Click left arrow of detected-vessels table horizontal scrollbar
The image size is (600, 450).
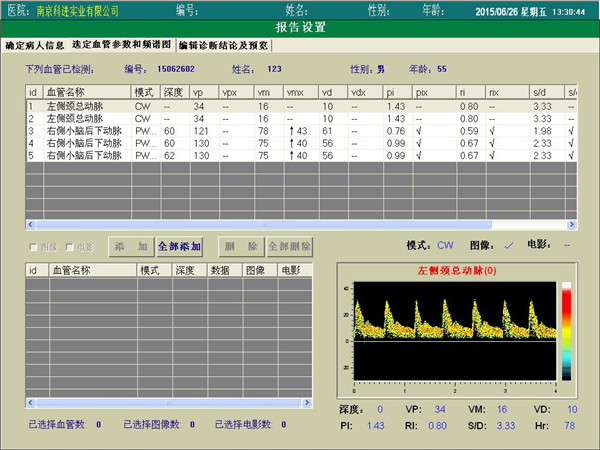click(x=29, y=225)
